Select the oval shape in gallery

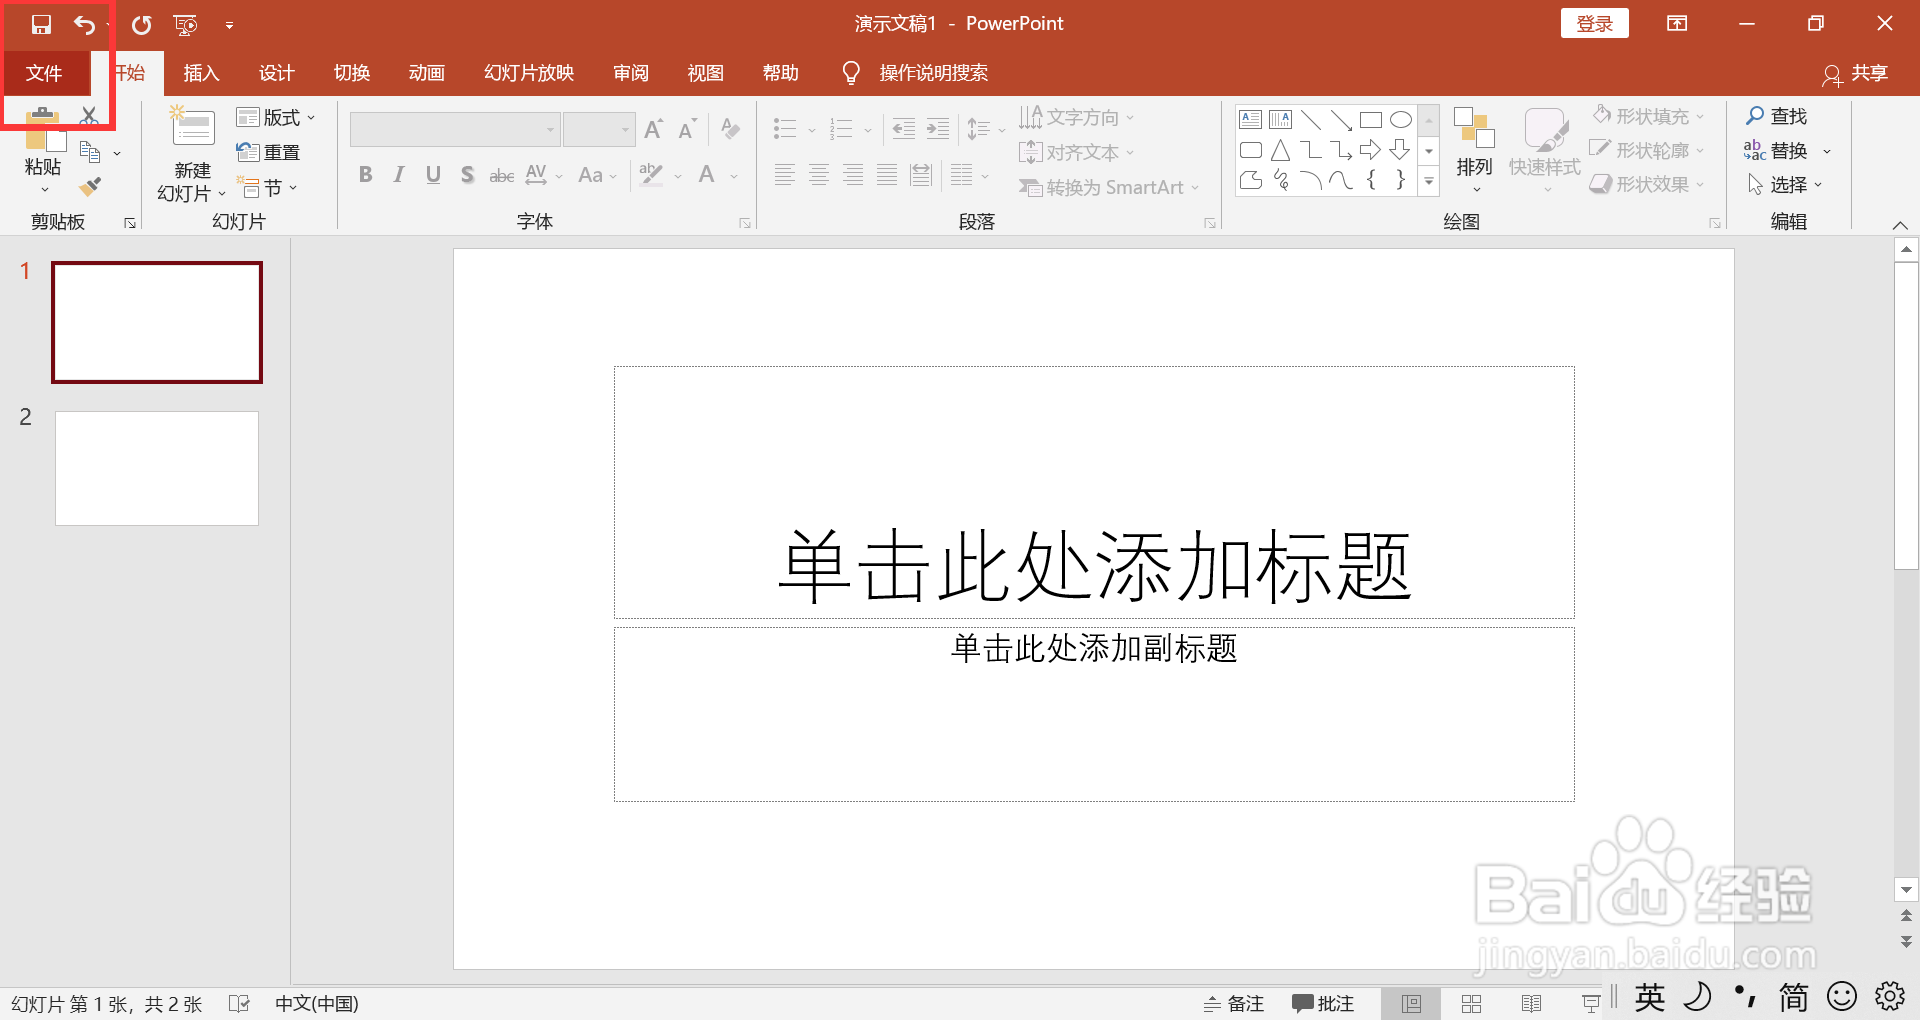pos(1401,120)
